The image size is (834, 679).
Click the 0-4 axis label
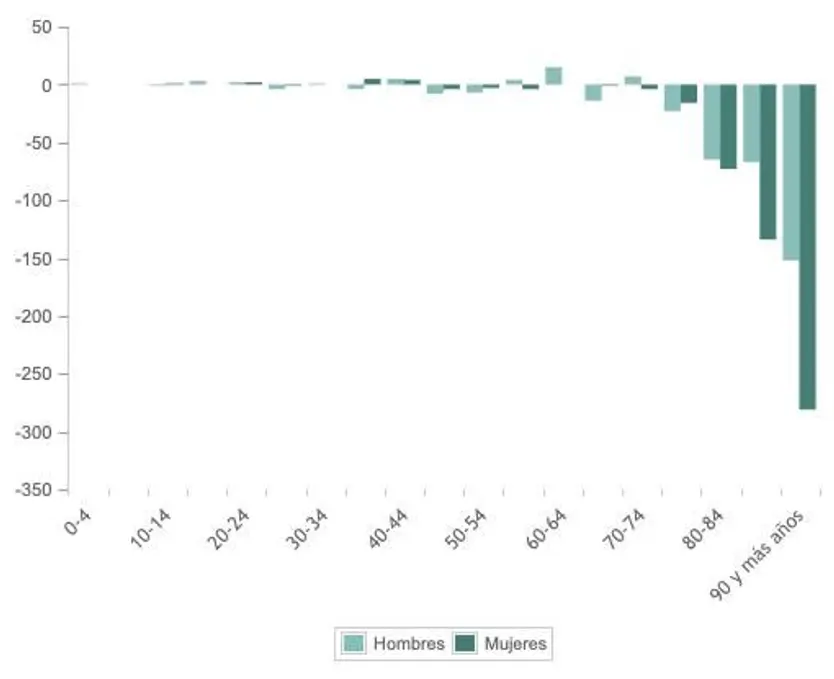(78, 522)
